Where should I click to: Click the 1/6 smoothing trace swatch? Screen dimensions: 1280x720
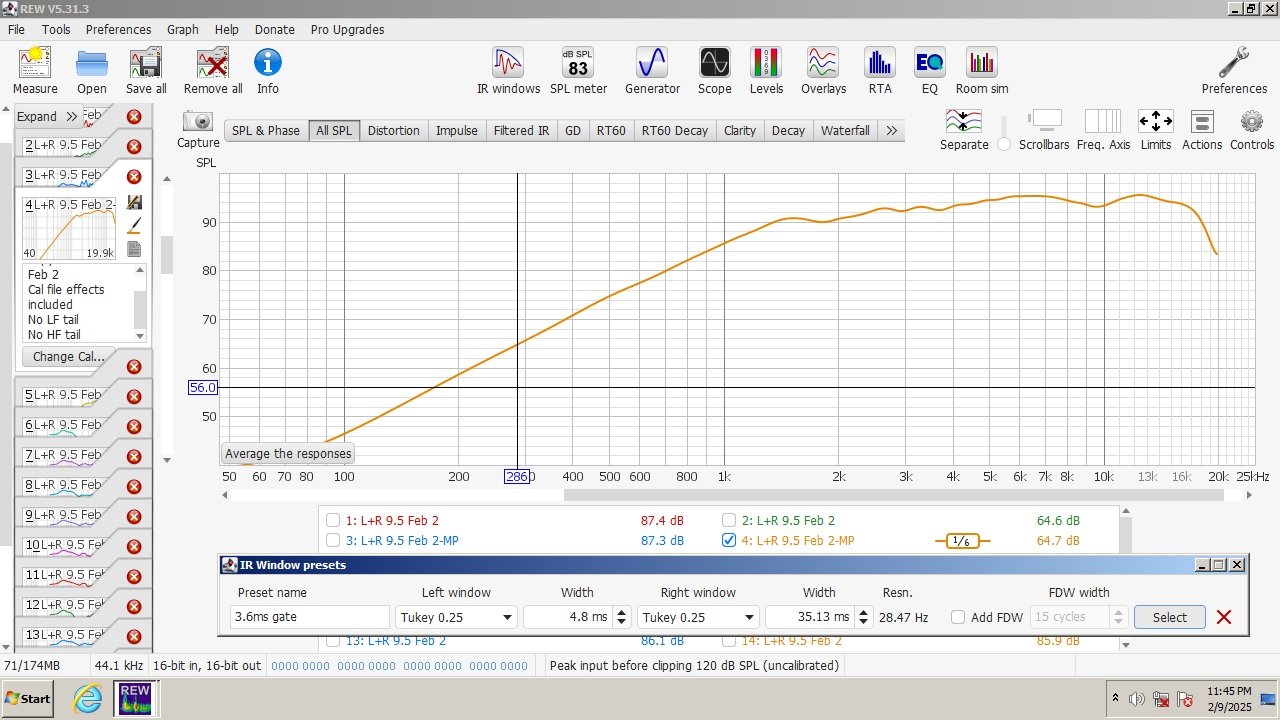pyautogui.click(x=961, y=541)
